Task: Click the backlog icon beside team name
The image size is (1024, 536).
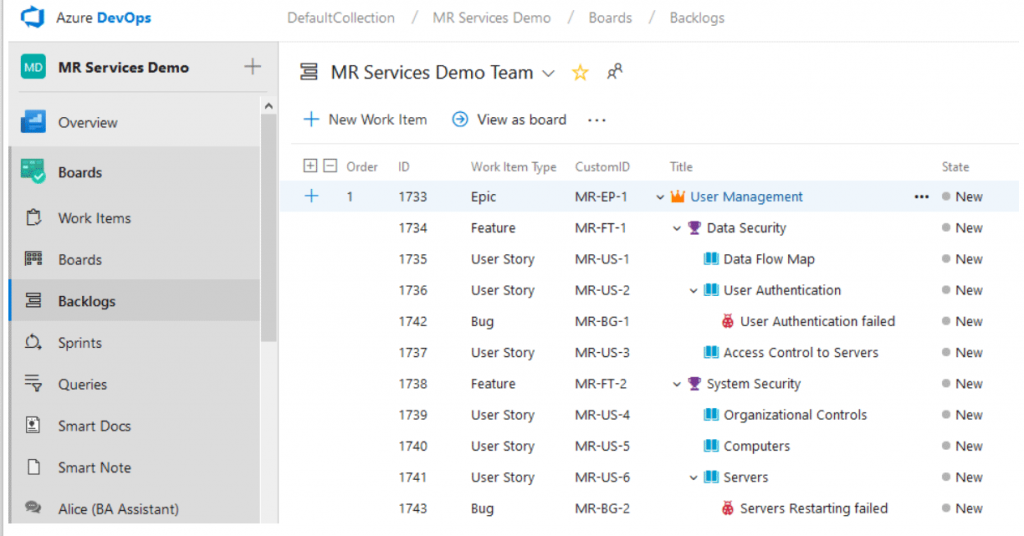Action: click(309, 72)
